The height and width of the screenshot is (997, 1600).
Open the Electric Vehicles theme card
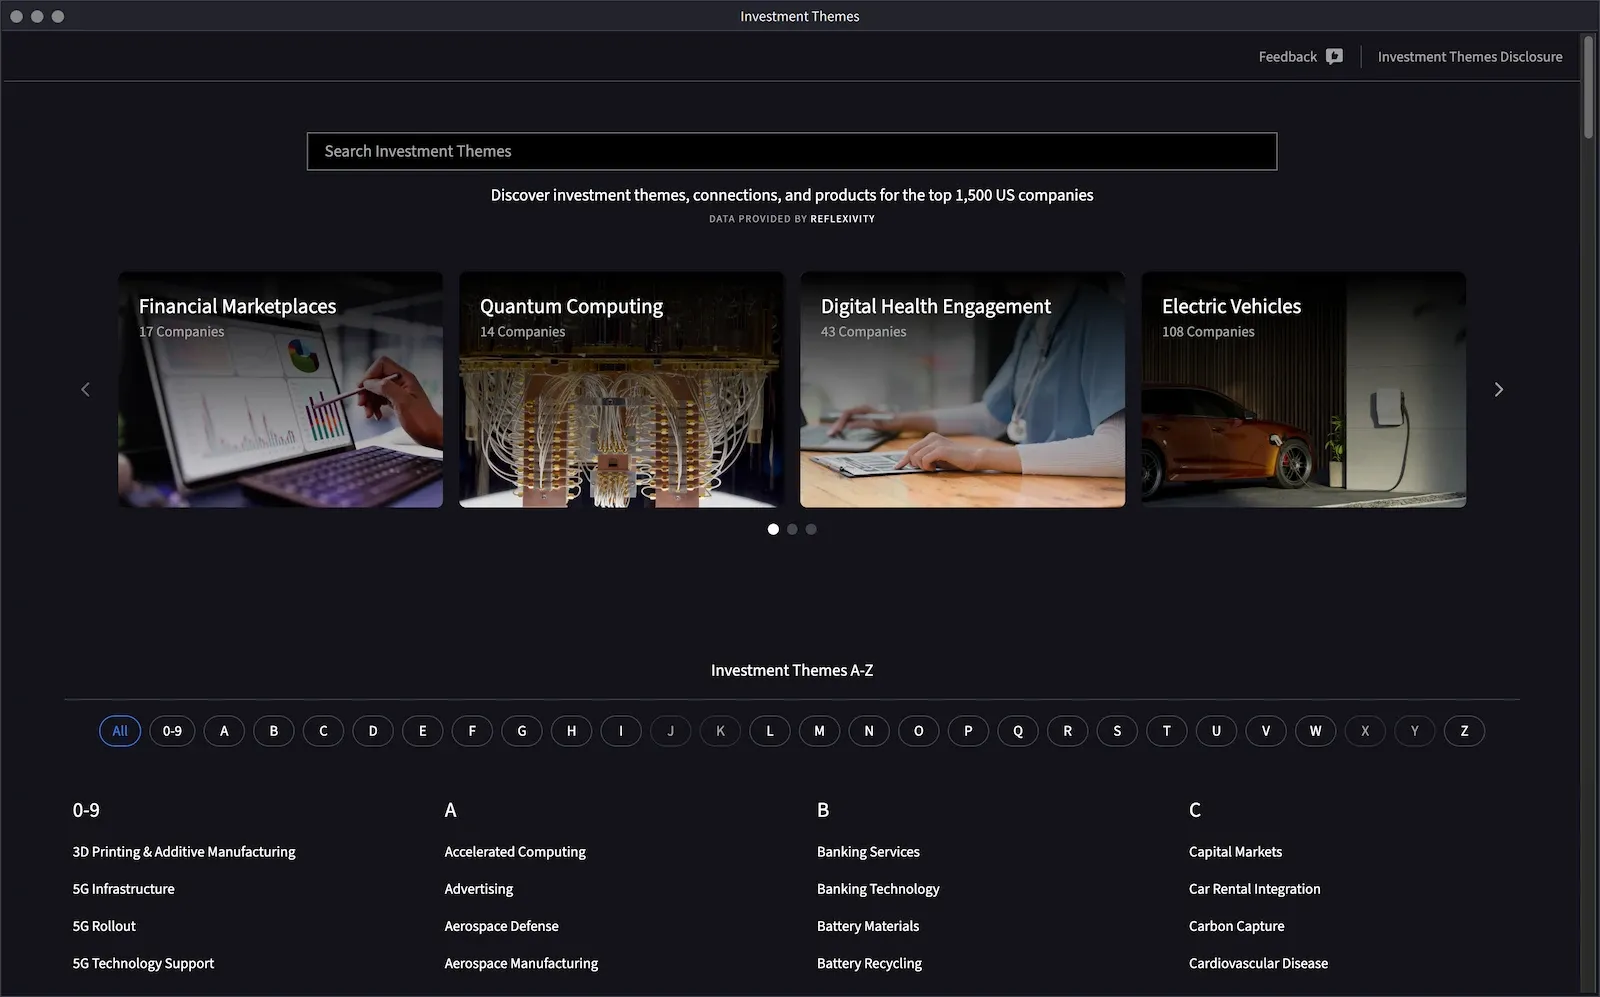pos(1303,389)
